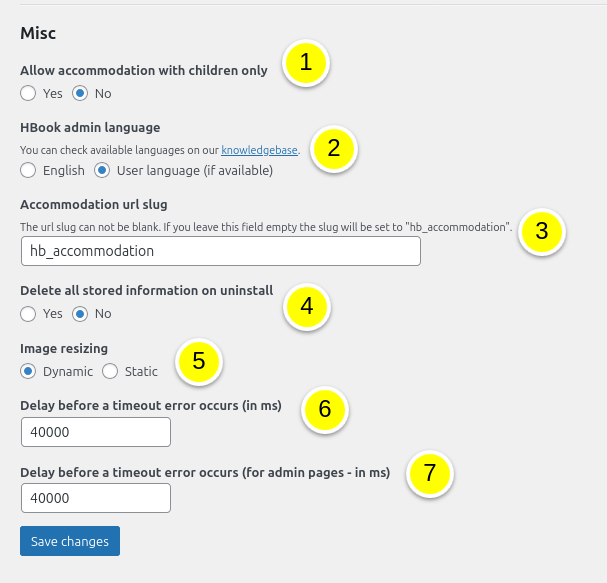This screenshot has height=583, width=607.
Task: Click the Save changes button
Action: pyautogui.click(x=70, y=541)
